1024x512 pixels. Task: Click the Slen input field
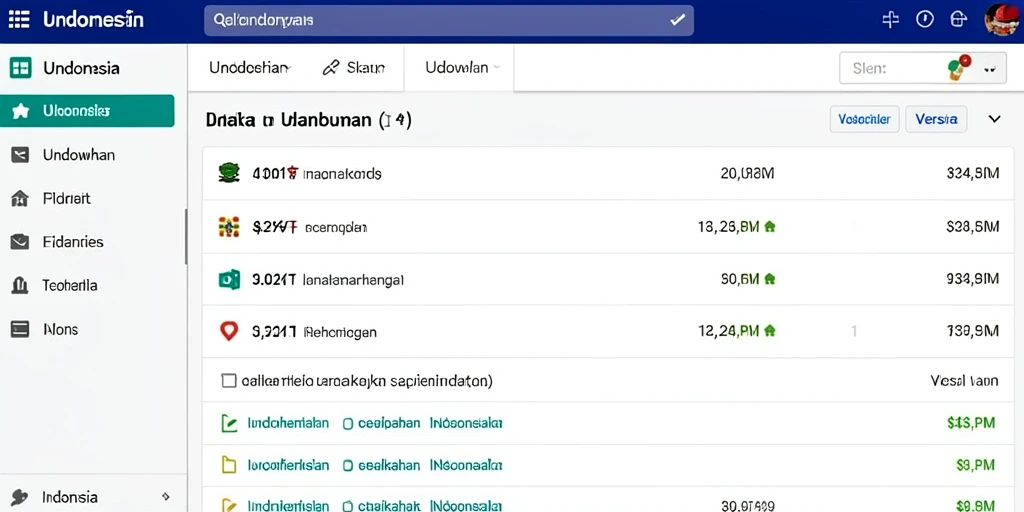coord(922,68)
